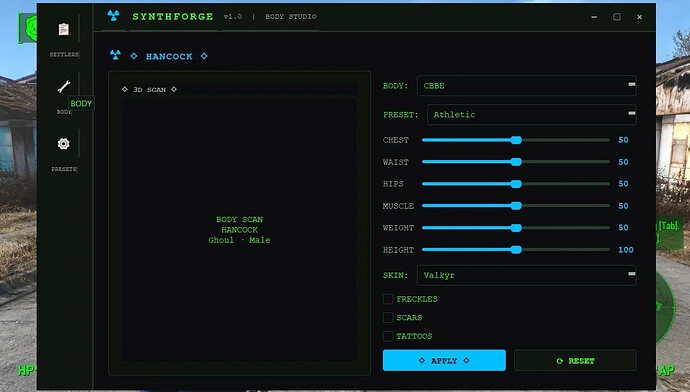Click the Chest slider handle
This screenshot has width=690, height=392.
pos(516,140)
